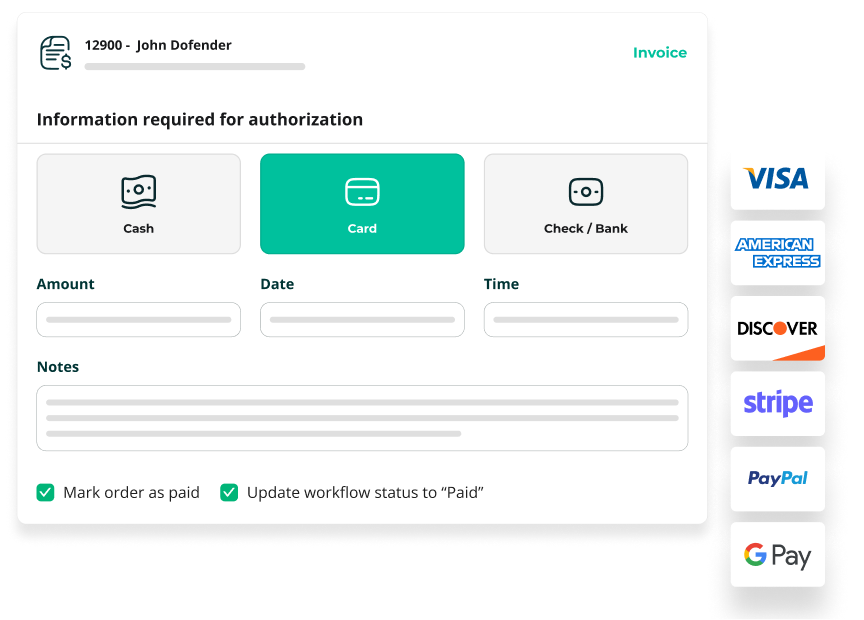Screen dimensions: 864x620
Task: Focus the Date input field
Action: (x=362, y=320)
